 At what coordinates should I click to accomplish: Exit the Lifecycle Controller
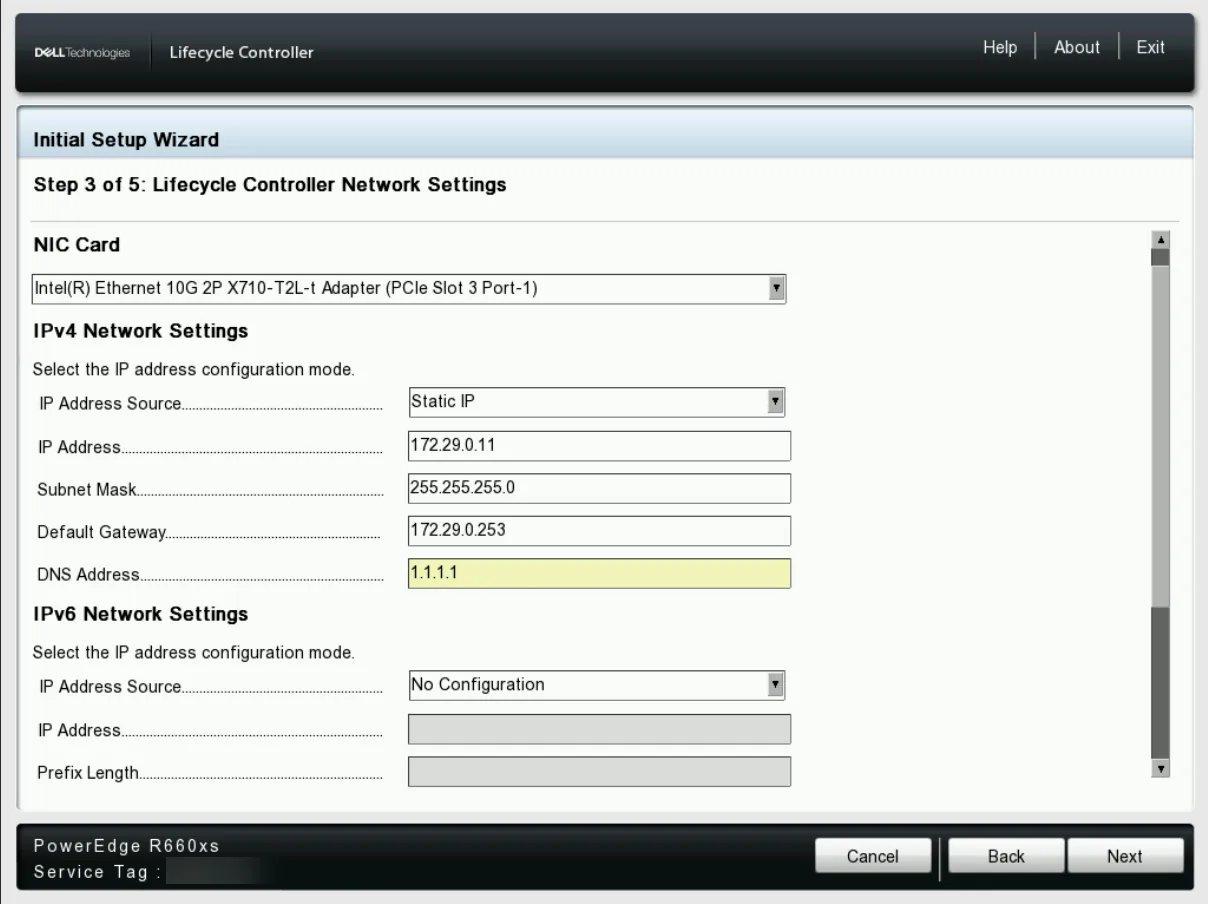pyautogui.click(x=1150, y=48)
